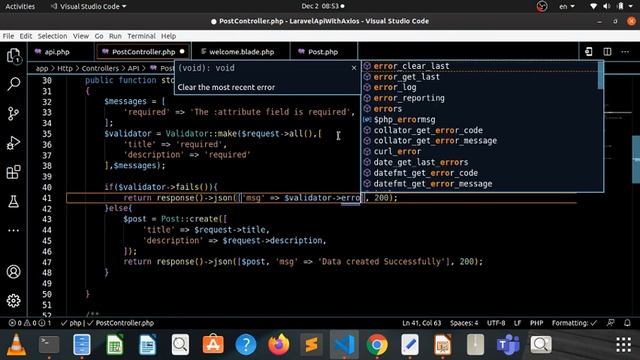Viewport: 640px width, 360px height.
Task: Open VLC media player from dock
Action: point(16,345)
